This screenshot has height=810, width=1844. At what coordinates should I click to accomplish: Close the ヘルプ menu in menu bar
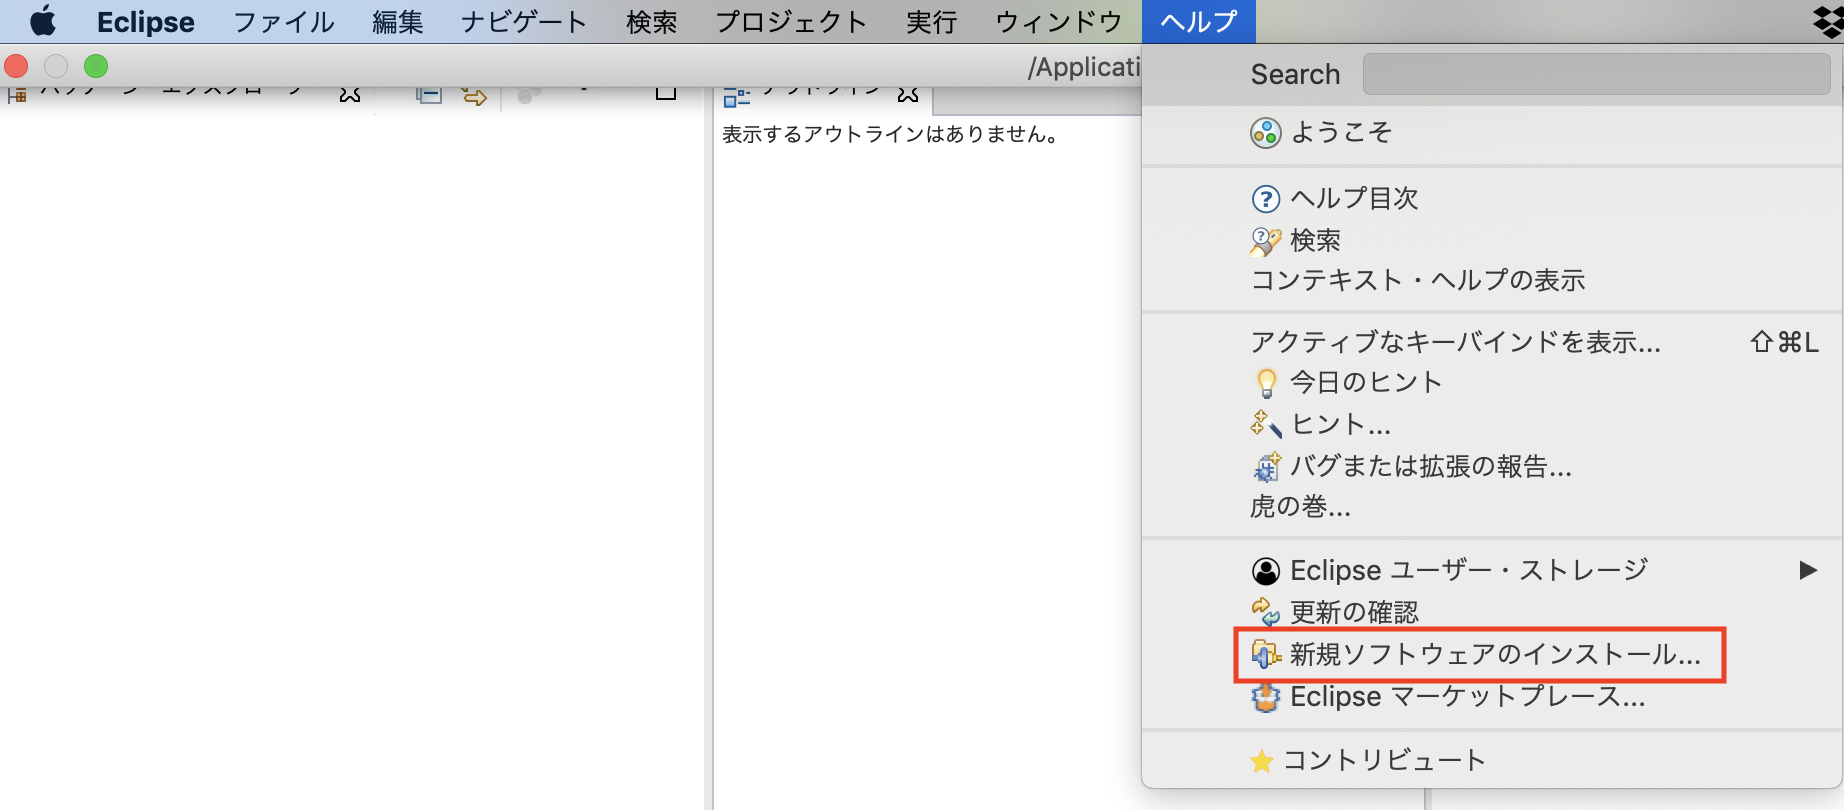(x=1199, y=21)
